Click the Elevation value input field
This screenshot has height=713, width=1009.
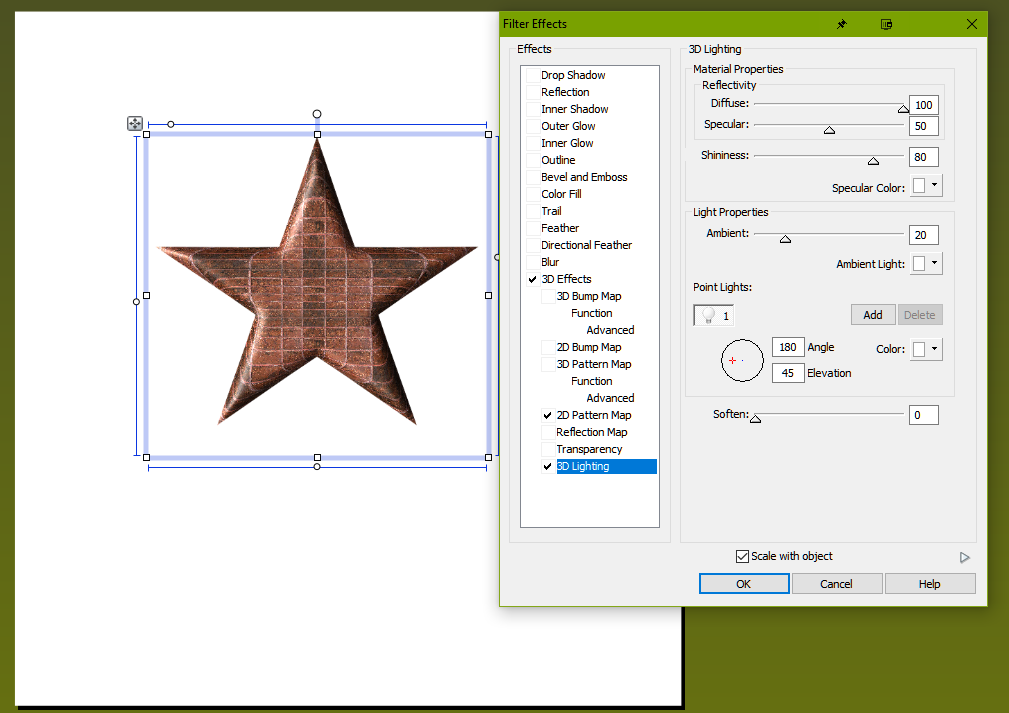pos(788,373)
